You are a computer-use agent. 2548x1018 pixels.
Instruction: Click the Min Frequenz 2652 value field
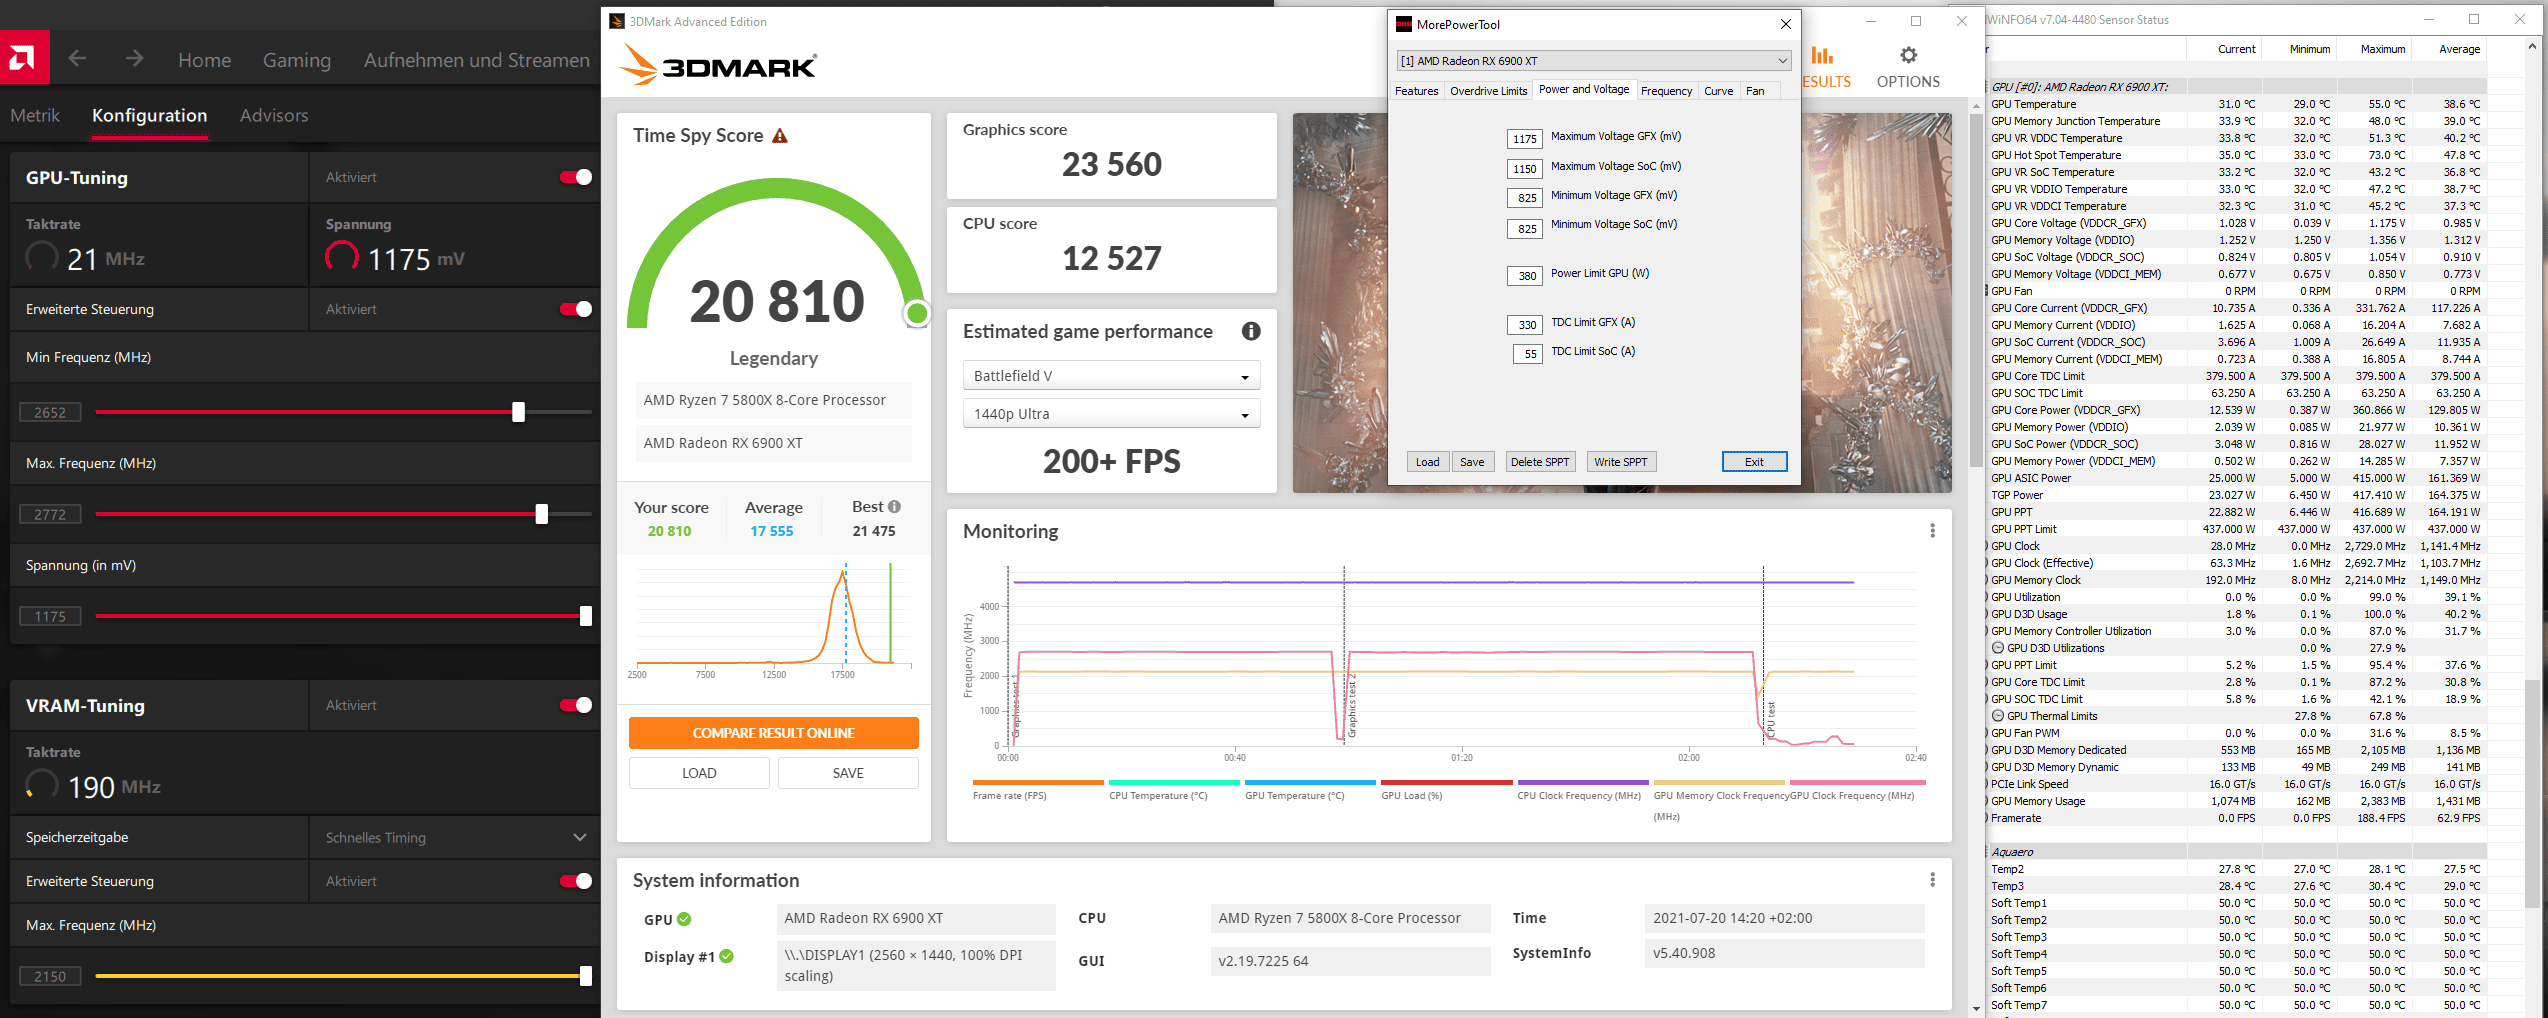(50, 412)
